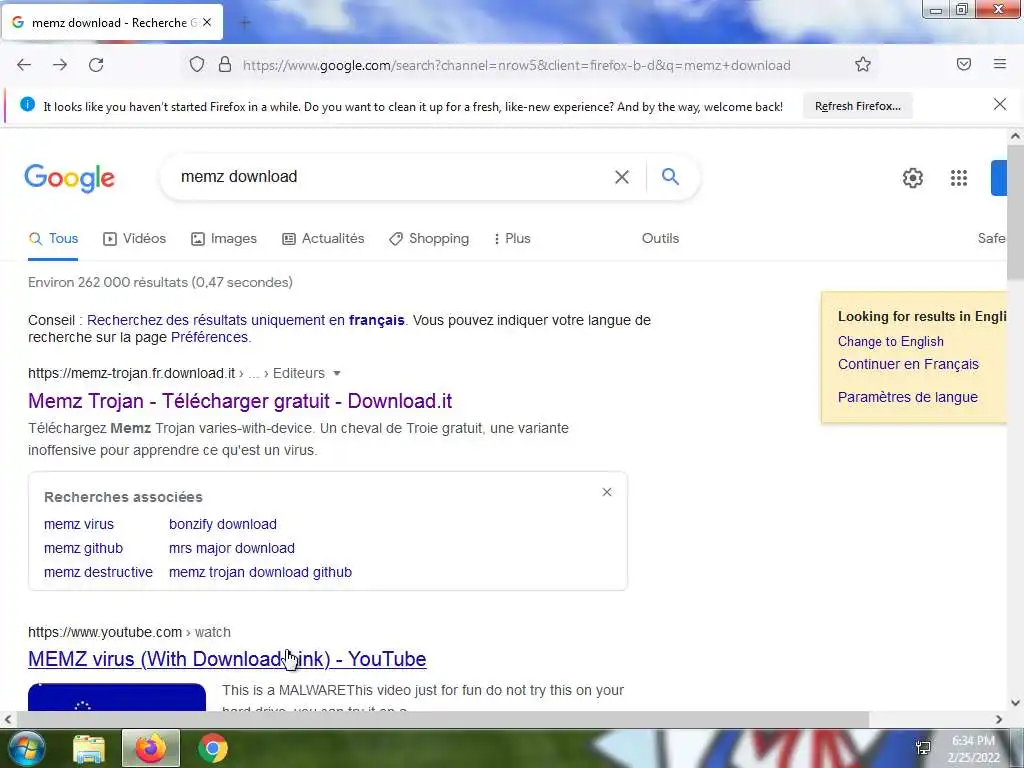The height and width of the screenshot is (768, 1024).
Task: Close the memz download tab
Action: click(207, 22)
